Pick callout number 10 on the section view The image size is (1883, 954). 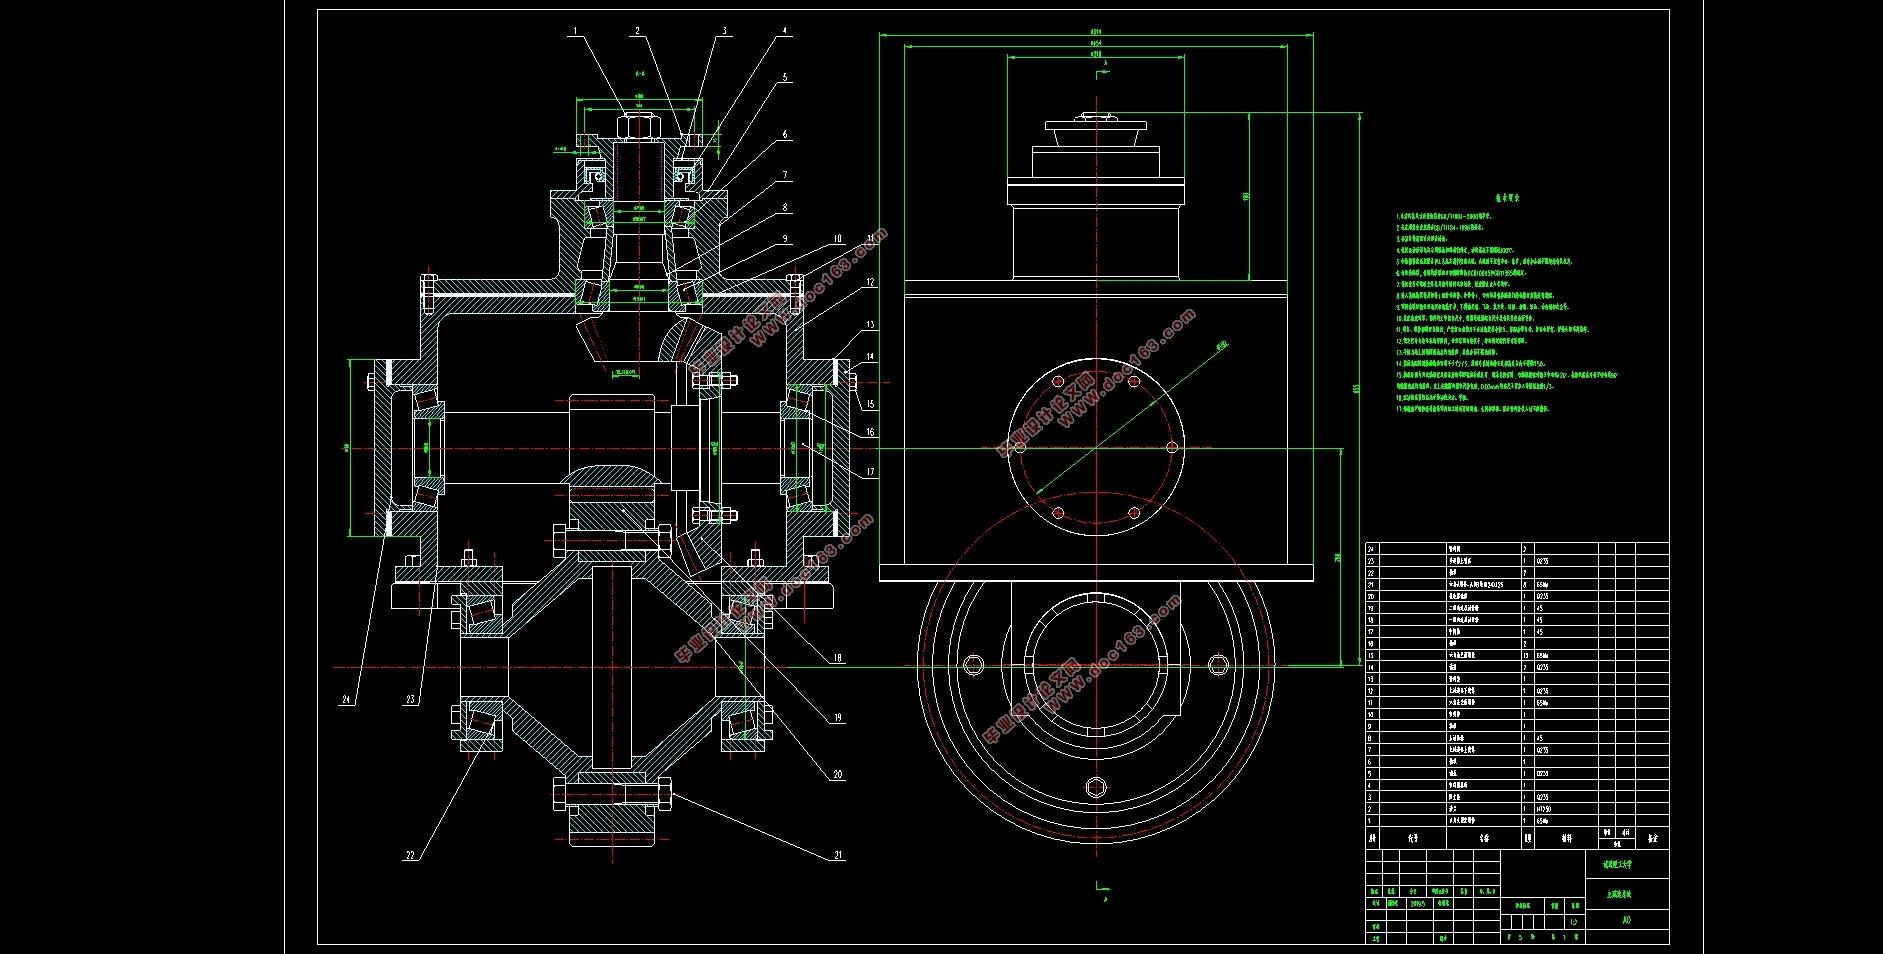click(838, 239)
